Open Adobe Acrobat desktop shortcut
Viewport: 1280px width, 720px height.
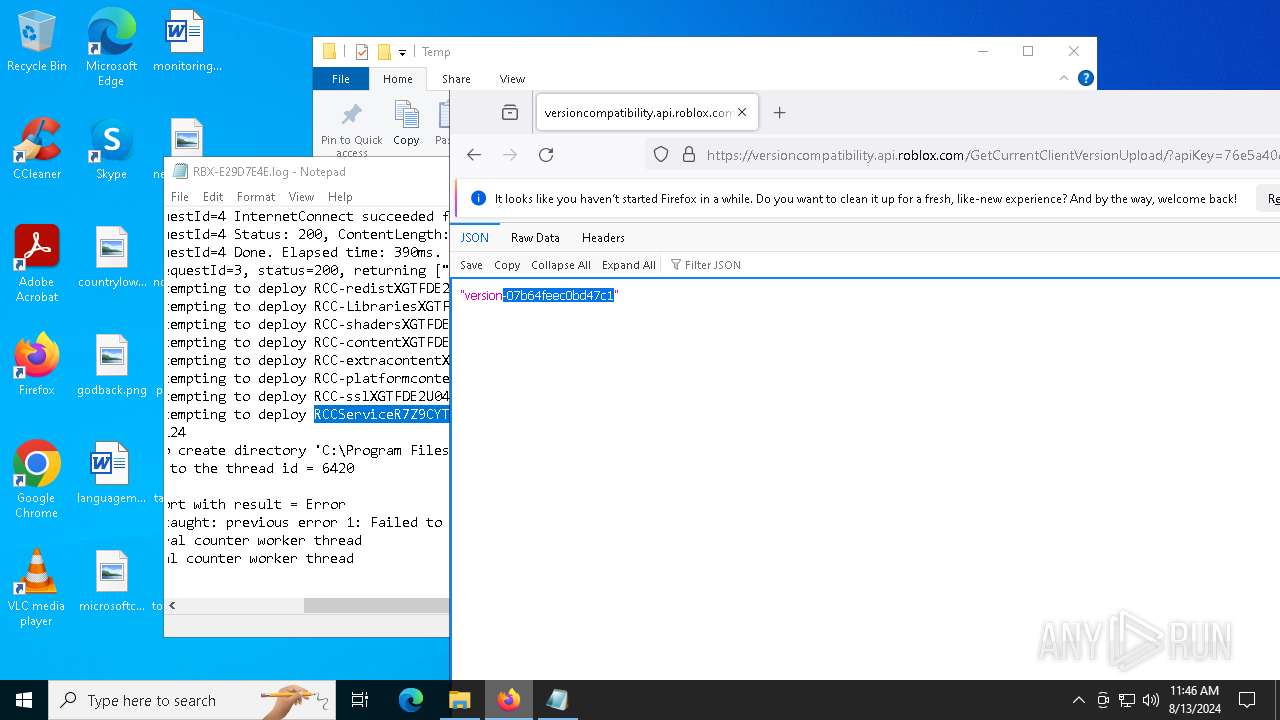tap(37, 264)
